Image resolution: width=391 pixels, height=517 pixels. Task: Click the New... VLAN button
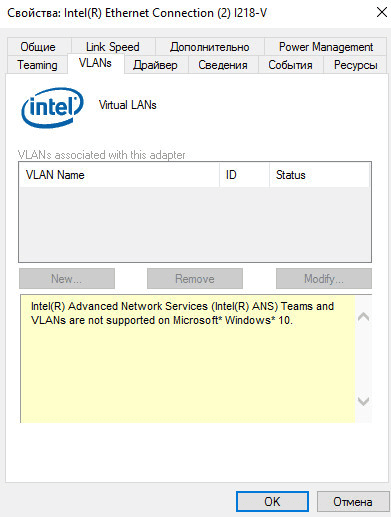[67, 279]
